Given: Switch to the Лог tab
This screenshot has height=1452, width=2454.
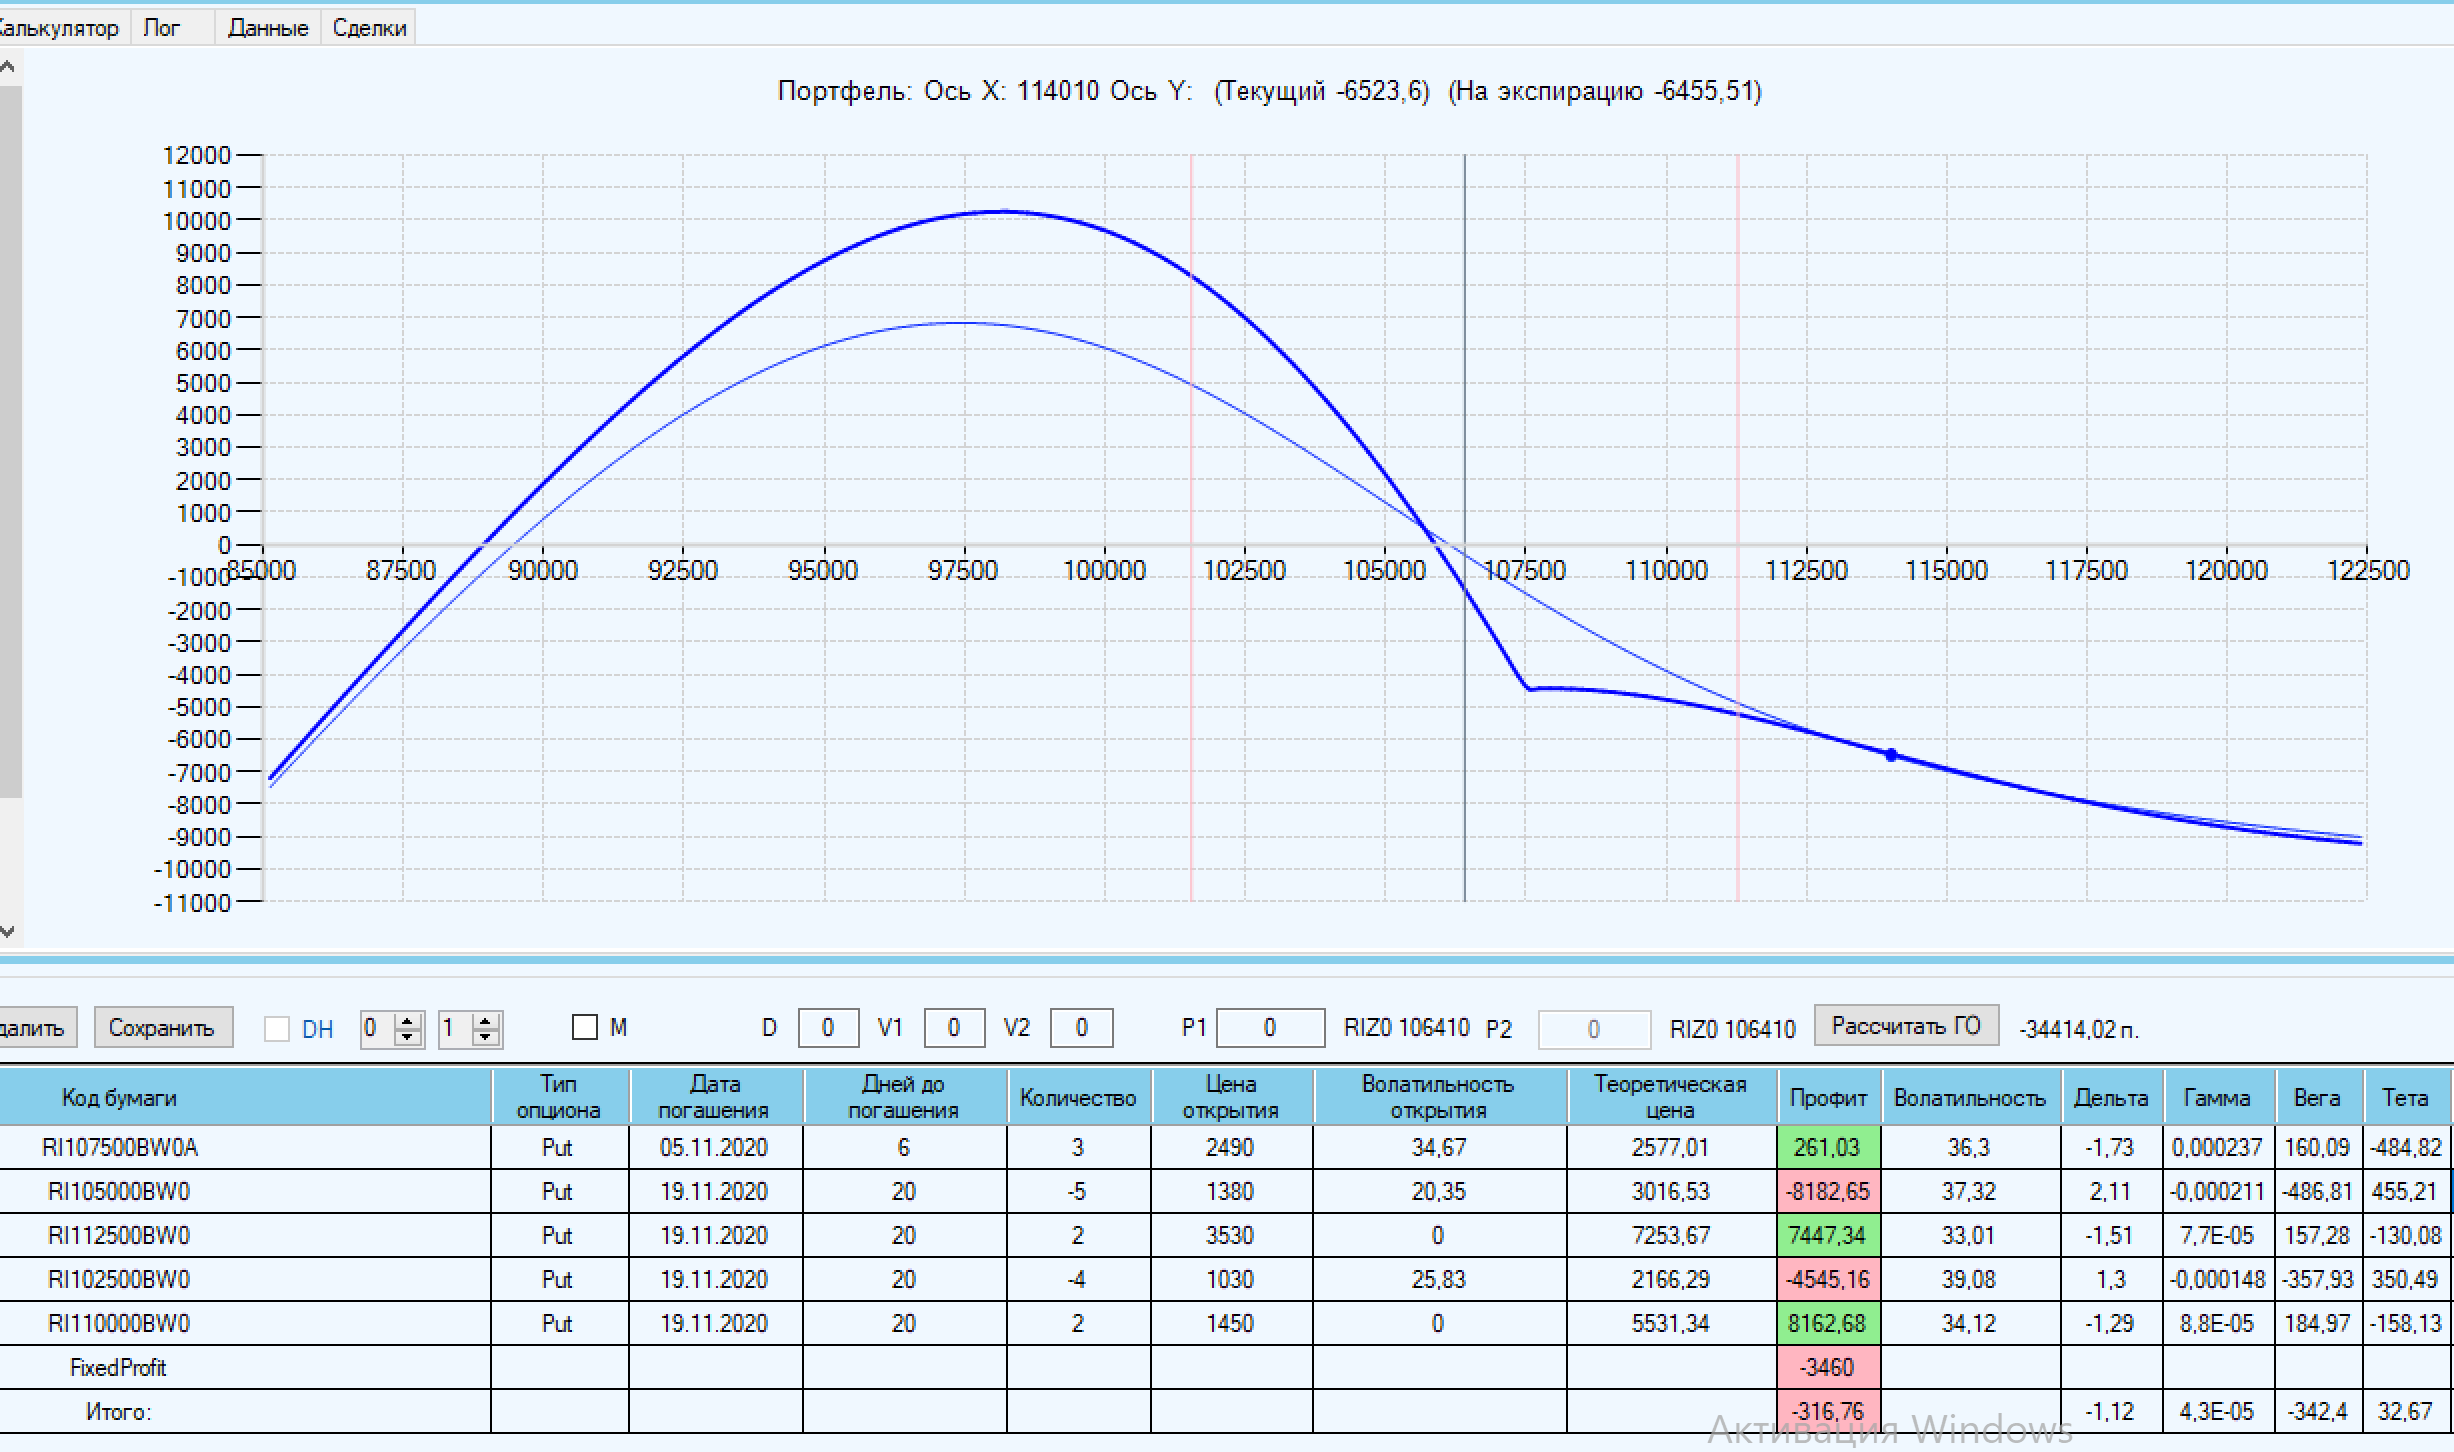Looking at the screenshot, I should pos(162,28).
